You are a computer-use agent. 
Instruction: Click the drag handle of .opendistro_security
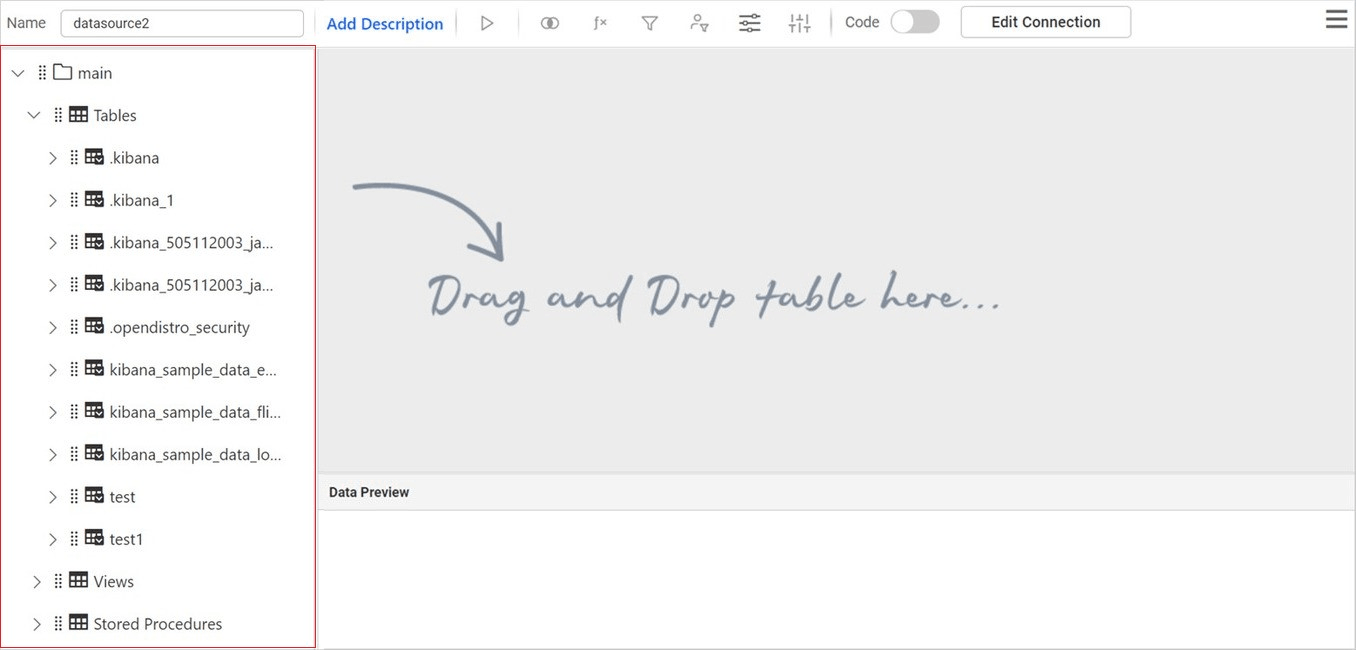click(74, 327)
